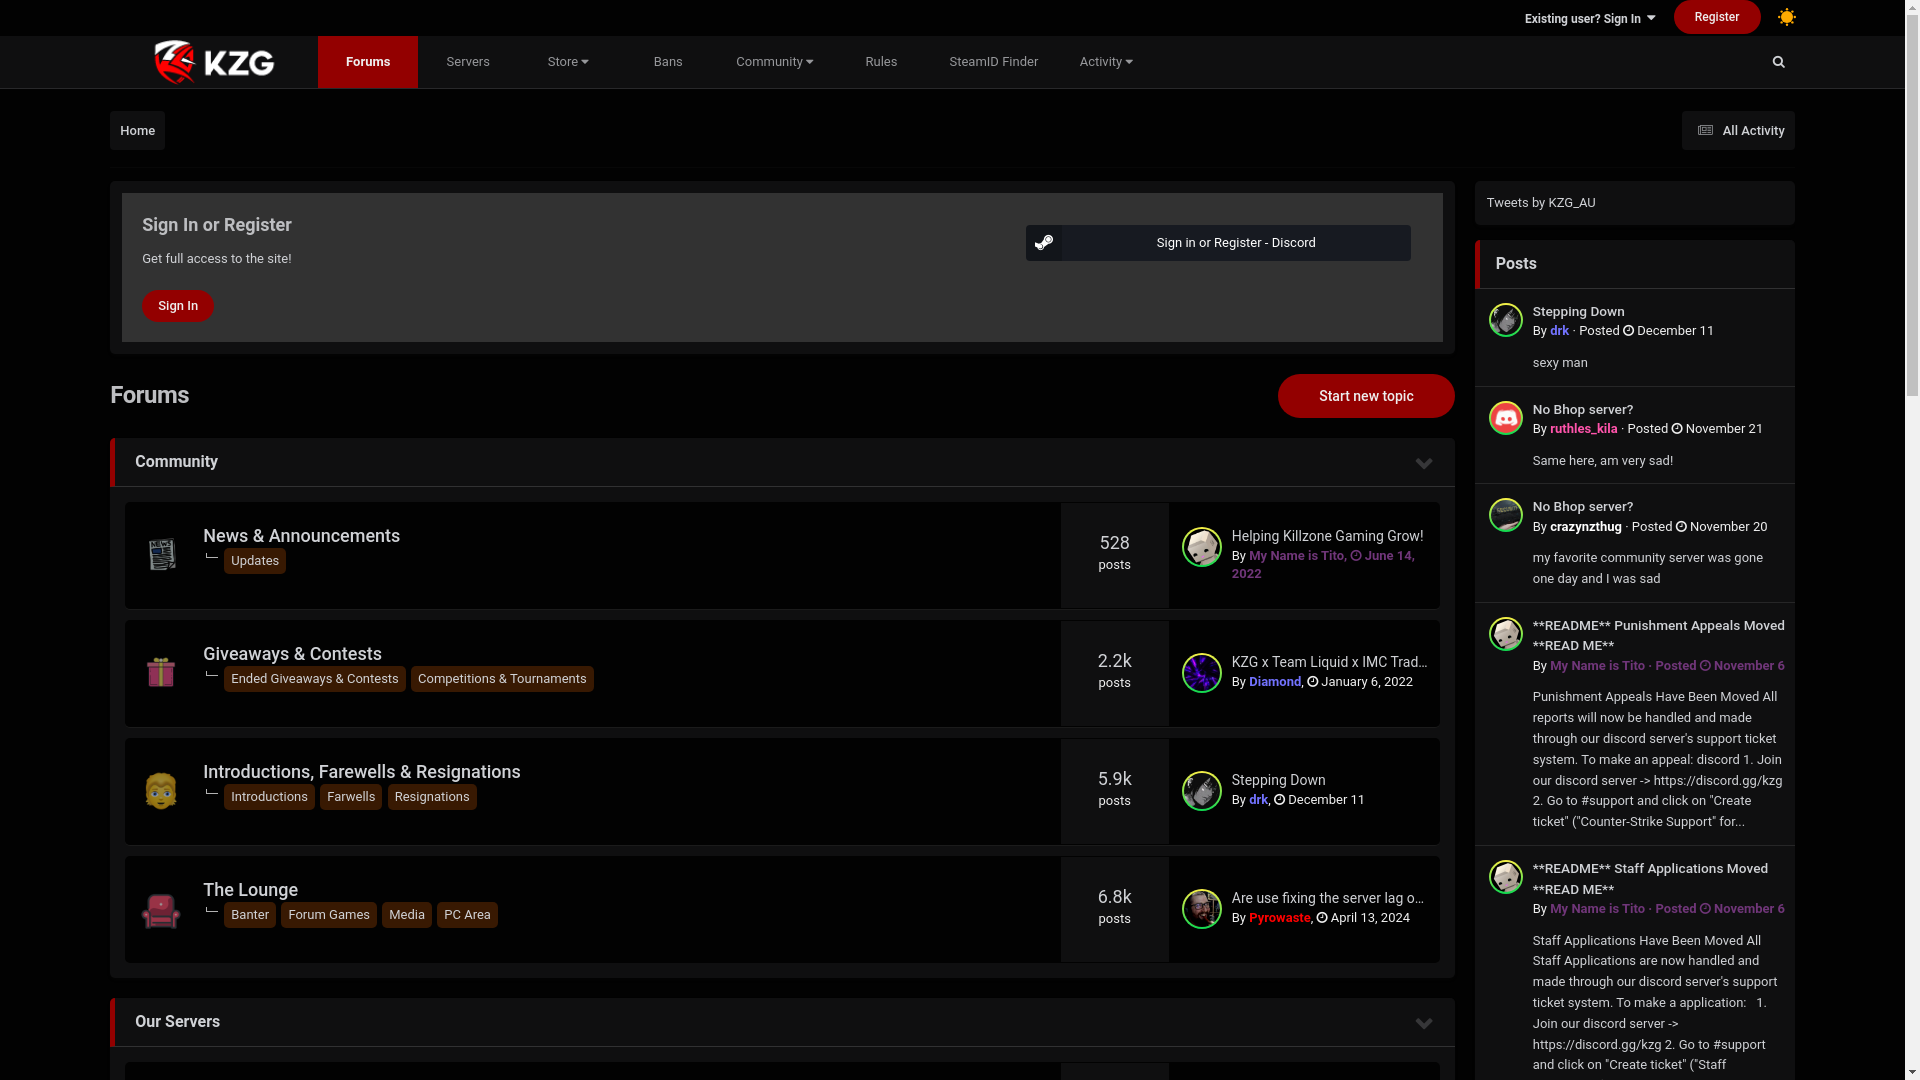Viewport: 1920px width, 1080px height.
Task: Open the Updates subforum tag
Action: (255, 561)
